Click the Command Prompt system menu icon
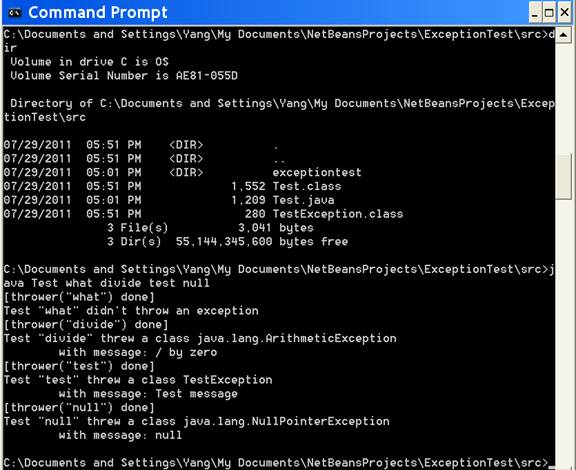Screen dimensions: 576x470 14,12
